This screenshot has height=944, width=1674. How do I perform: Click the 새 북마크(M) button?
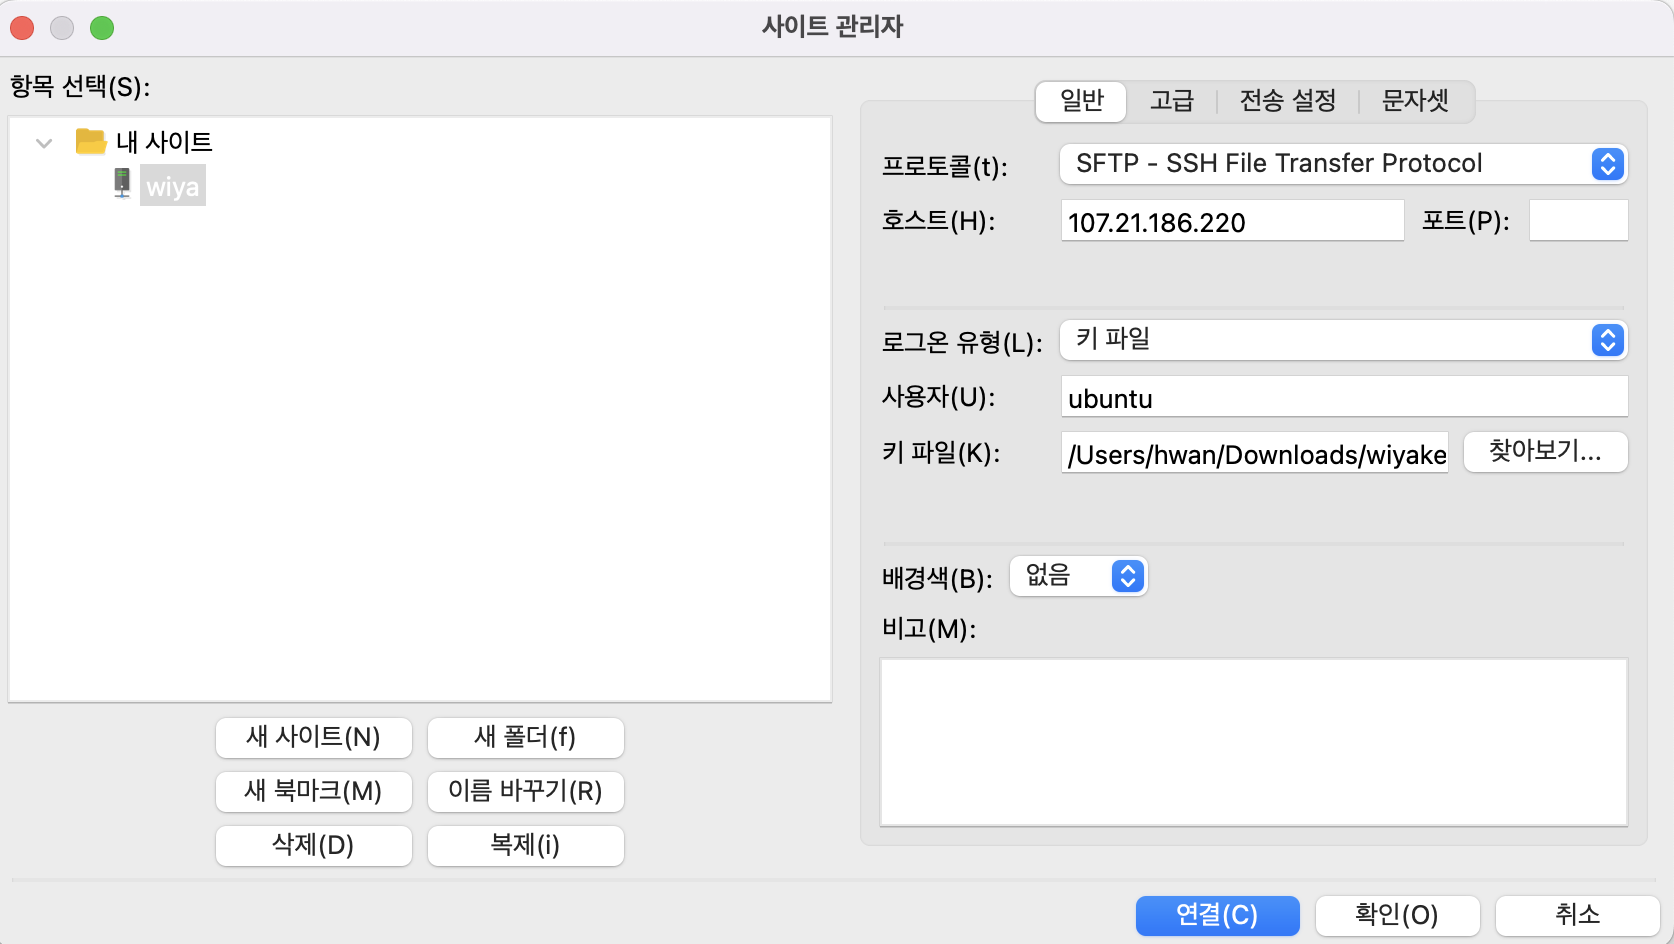click(x=314, y=792)
